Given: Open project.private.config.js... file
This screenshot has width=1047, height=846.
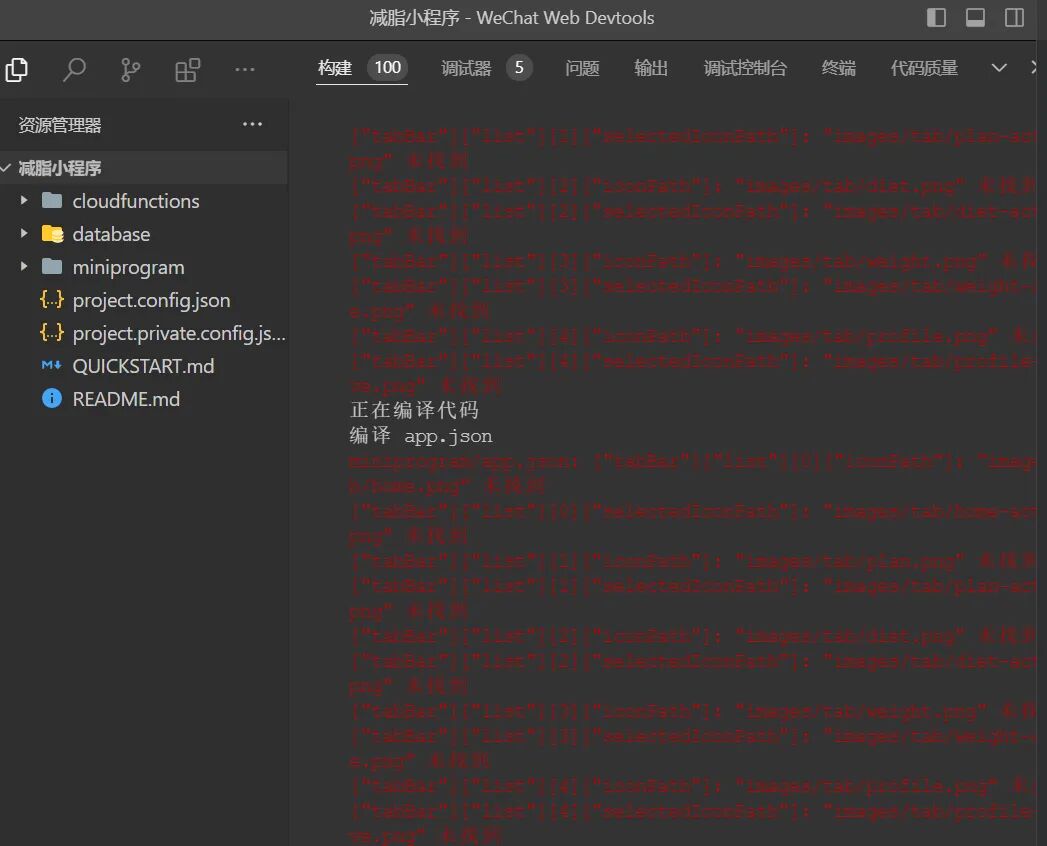Looking at the screenshot, I should click(179, 333).
